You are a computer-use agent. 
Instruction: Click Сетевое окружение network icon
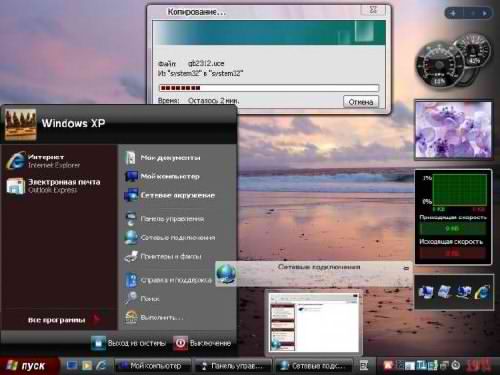tap(131, 195)
